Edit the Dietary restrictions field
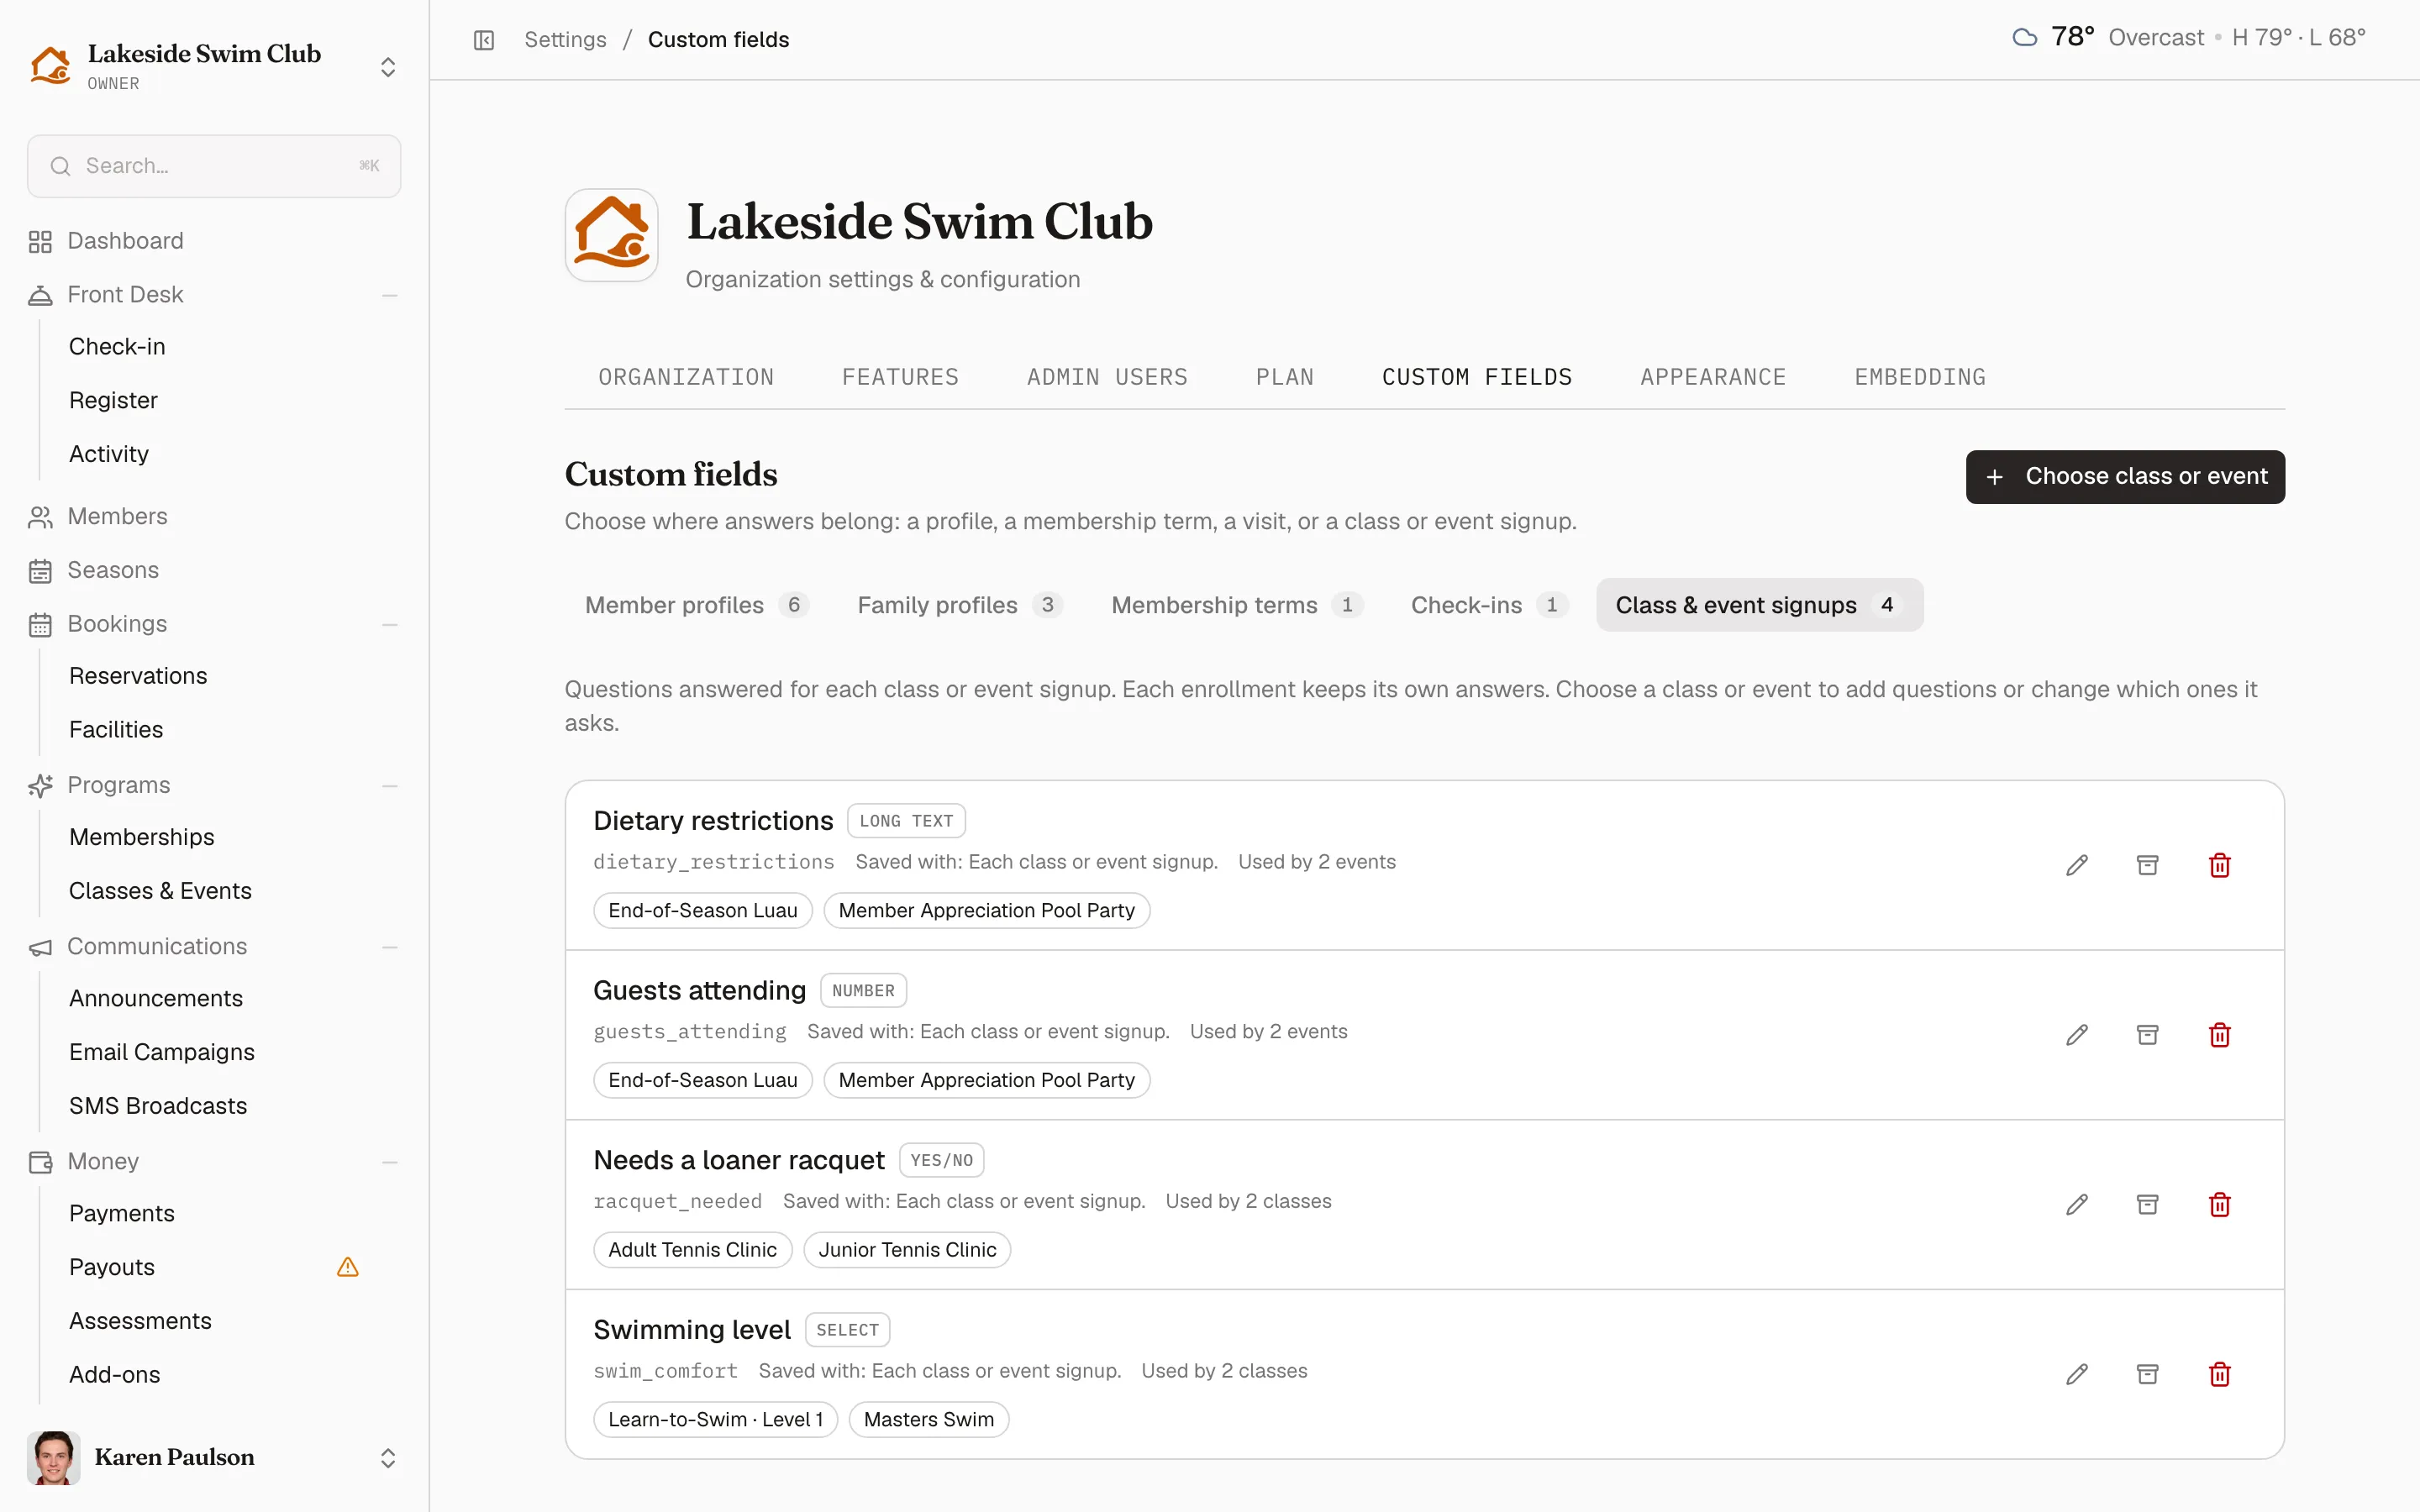This screenshot has height=1512, width=2420. 2077,865
